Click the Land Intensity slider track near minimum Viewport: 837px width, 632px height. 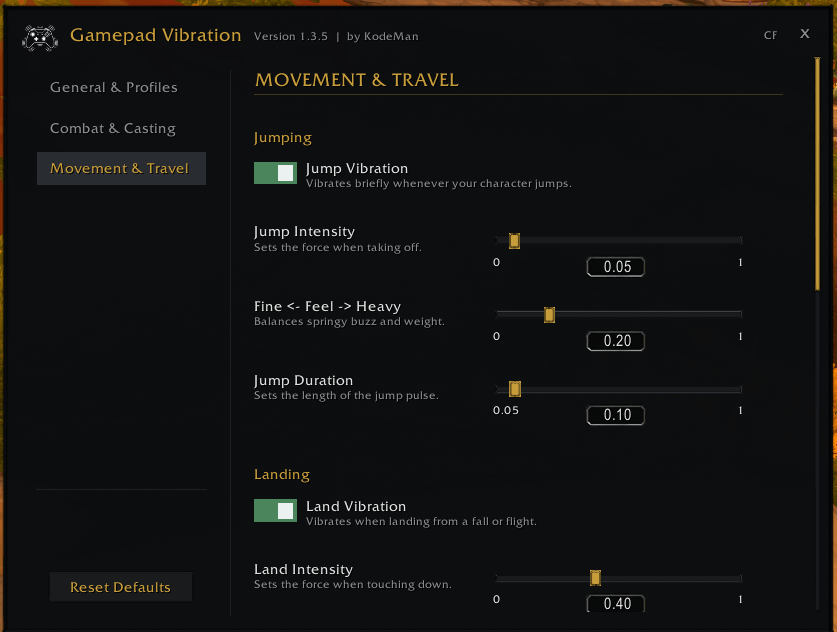(x=503, y=578)
